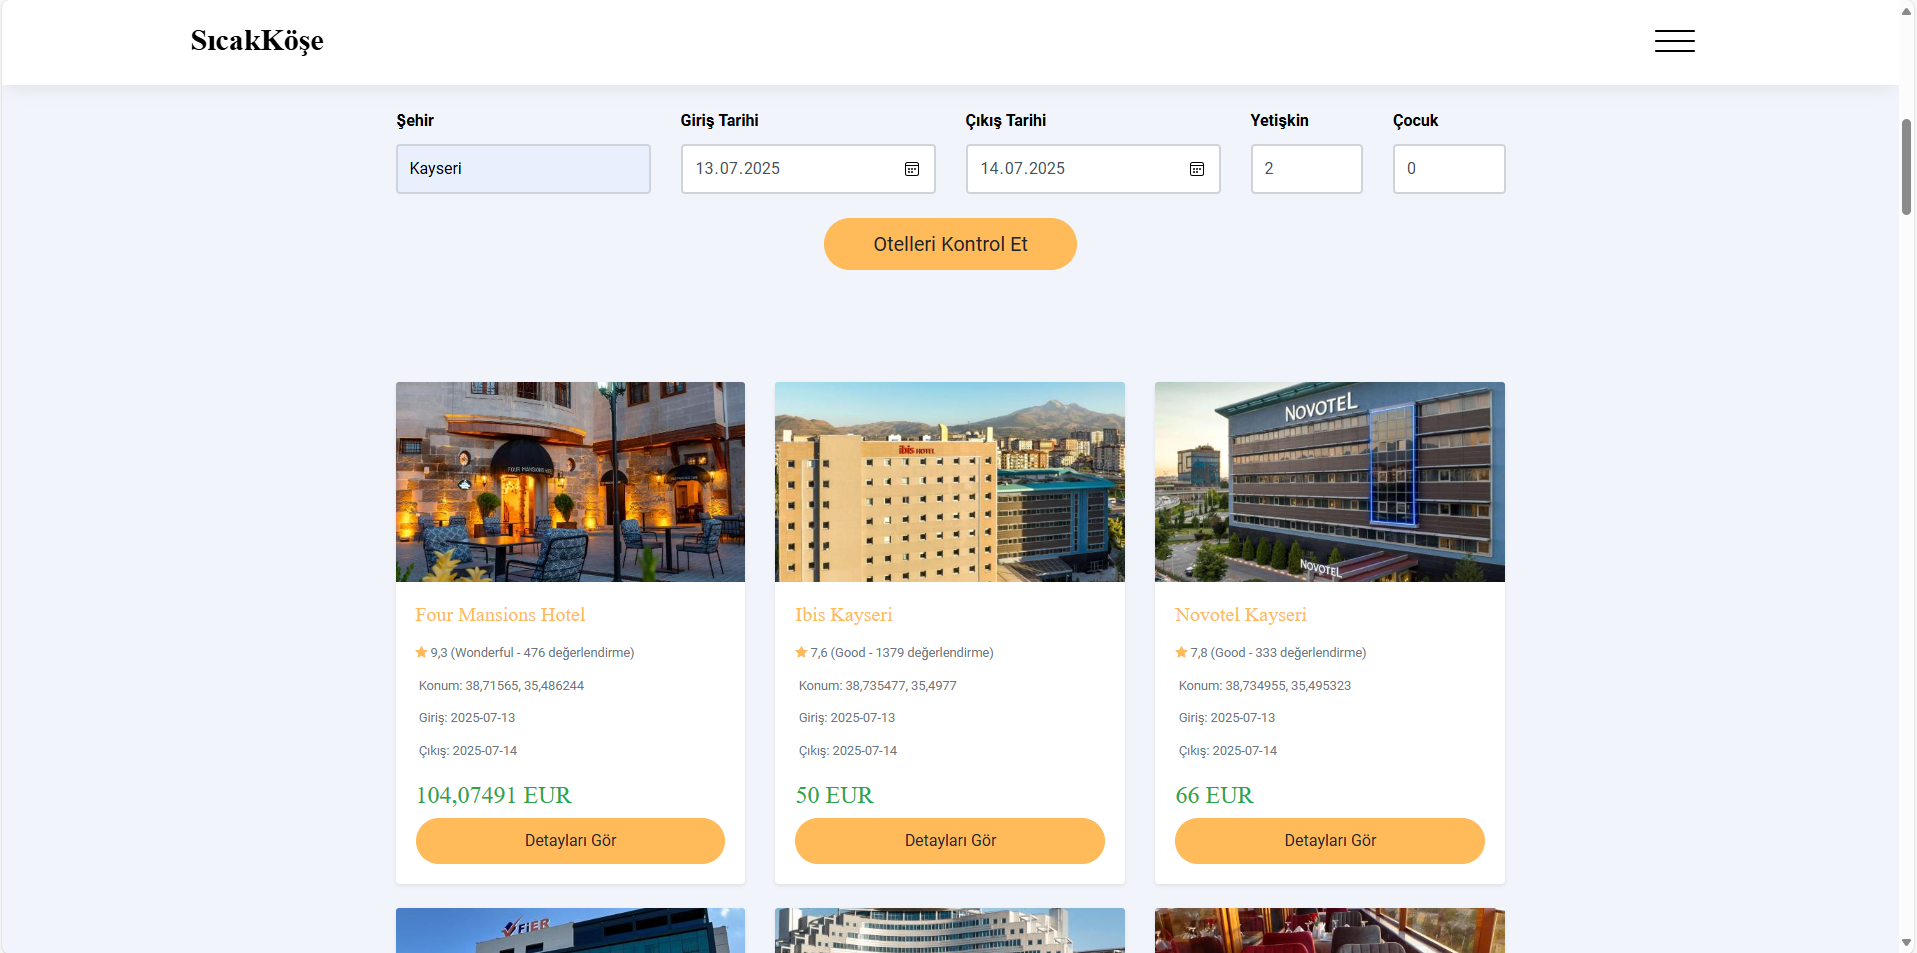This screenshot has height=953, width=1917.
Task: Click the scrollbar down arrow
Action: coord(1906,943)
